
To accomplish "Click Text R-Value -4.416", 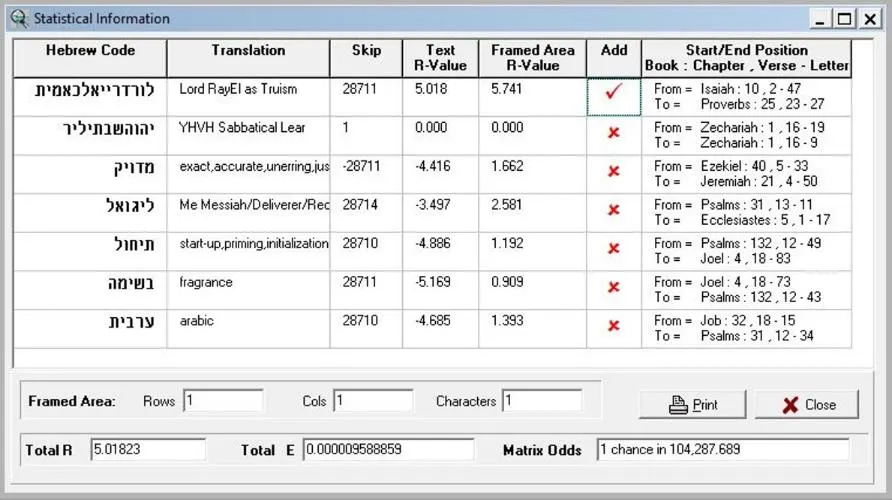I will [432, 166].
